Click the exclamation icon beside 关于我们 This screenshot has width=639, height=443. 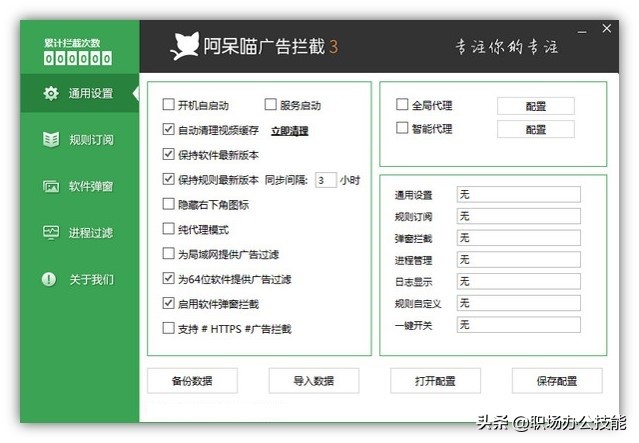(49, 279)
